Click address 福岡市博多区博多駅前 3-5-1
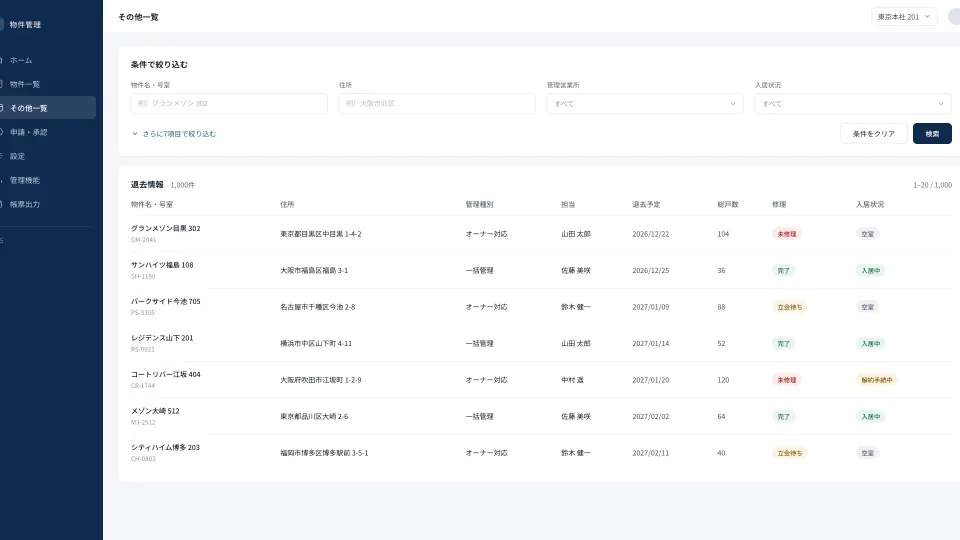960x540 pixels. click(324, 453)
